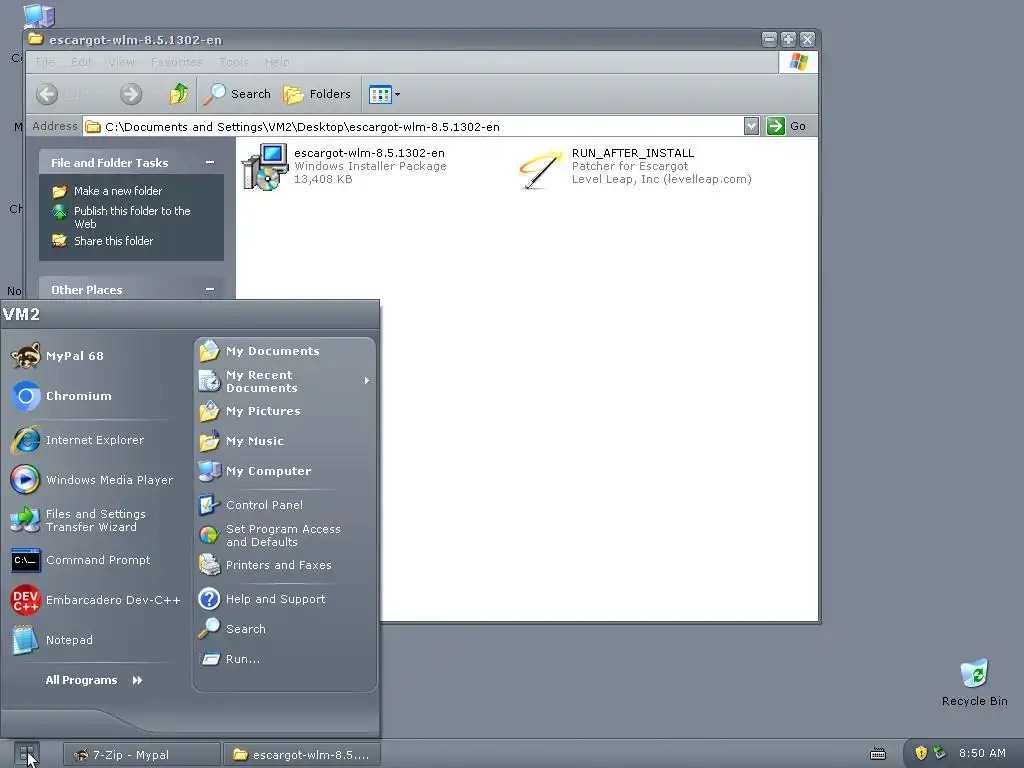Click Publish this folder to the Web
Viewport: 1024px width, 768px height.
click(x=121, y=217)
